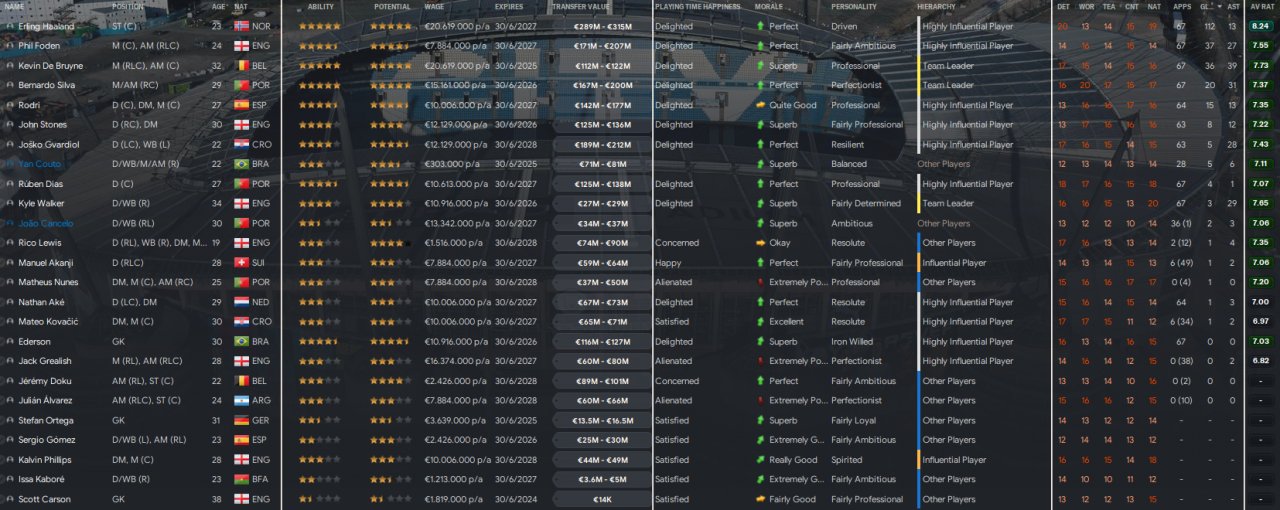The image size is (1280, 510).
Task: Click the Norway flag in Haaland's row
Action: pyautogui.click(x=241, y=26)
